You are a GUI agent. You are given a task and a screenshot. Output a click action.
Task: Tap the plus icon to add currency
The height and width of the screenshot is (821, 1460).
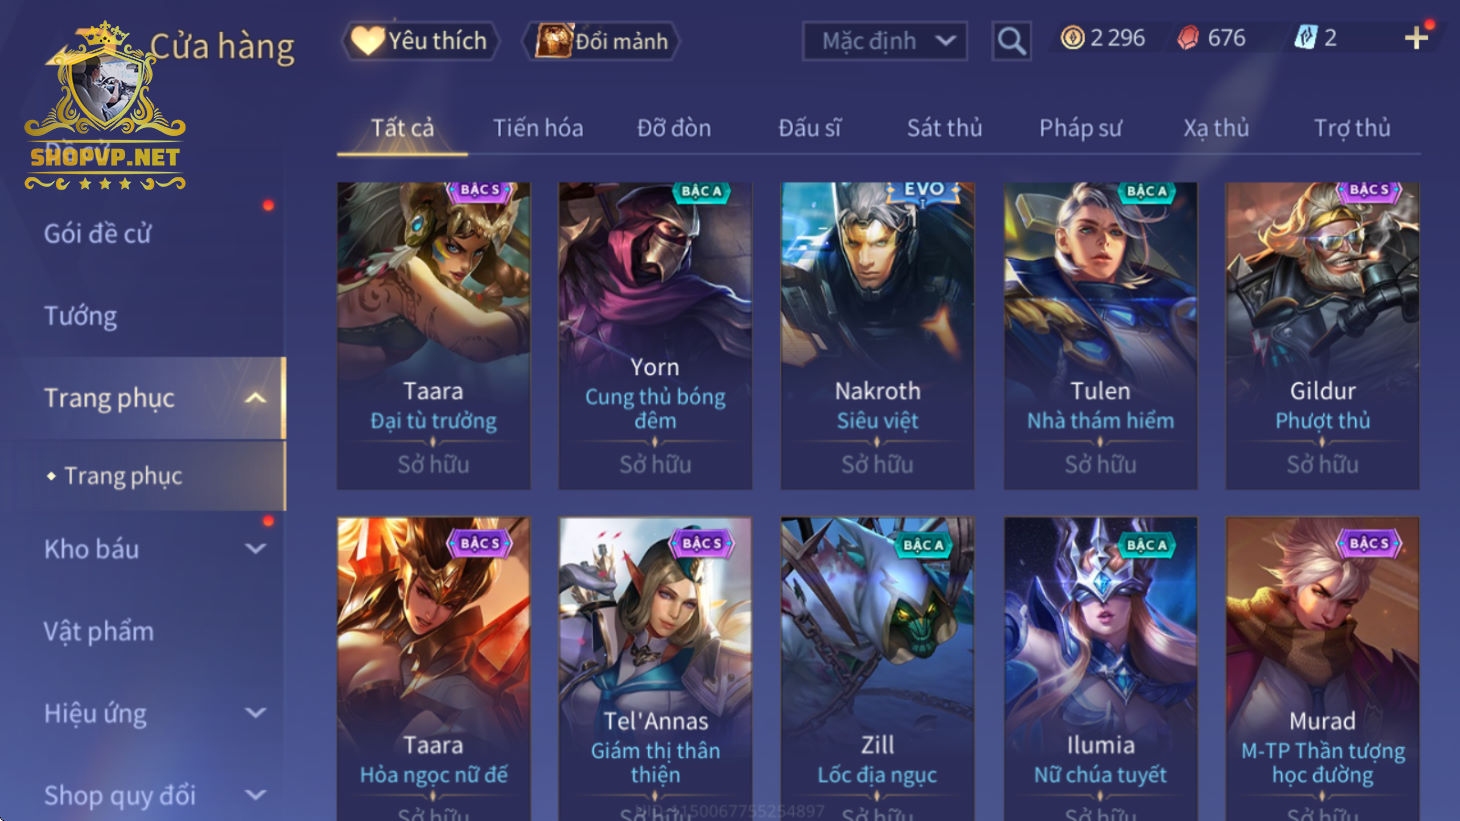(1416, 38)
